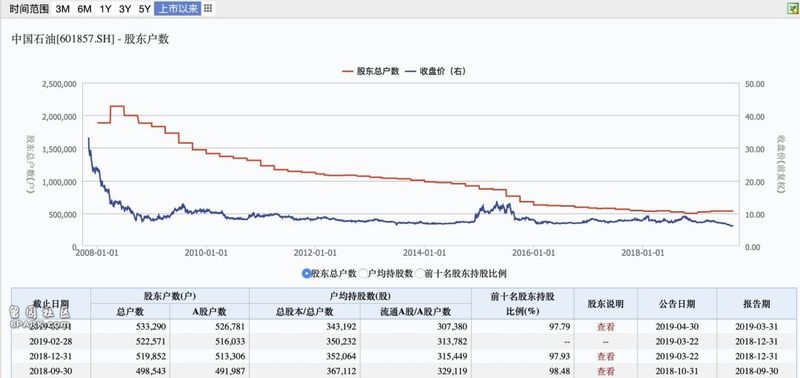Image resolution: width=800 pixels, height=378 pixels.
Task: Click the 2019-03-31 report period cell
Action: (757, 326)
